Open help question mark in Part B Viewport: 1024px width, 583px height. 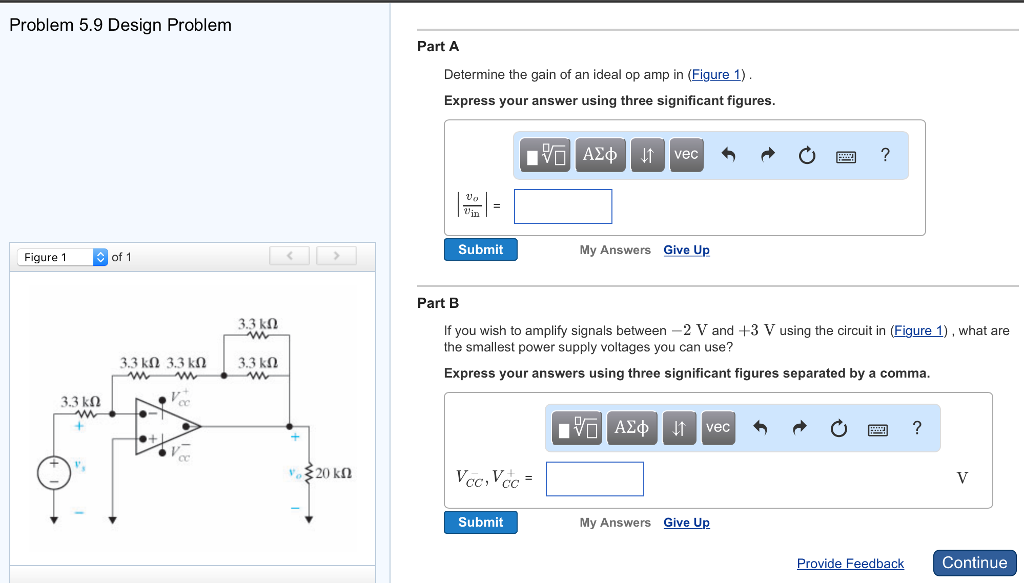[x=917, y=428]
